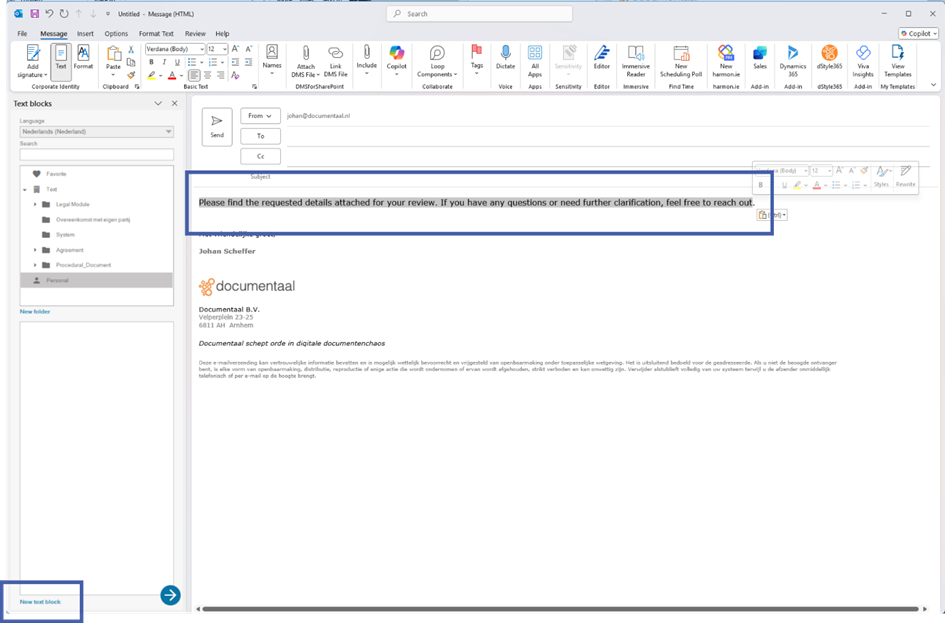Create a New Scheduling Poll

tap(681, 61)
